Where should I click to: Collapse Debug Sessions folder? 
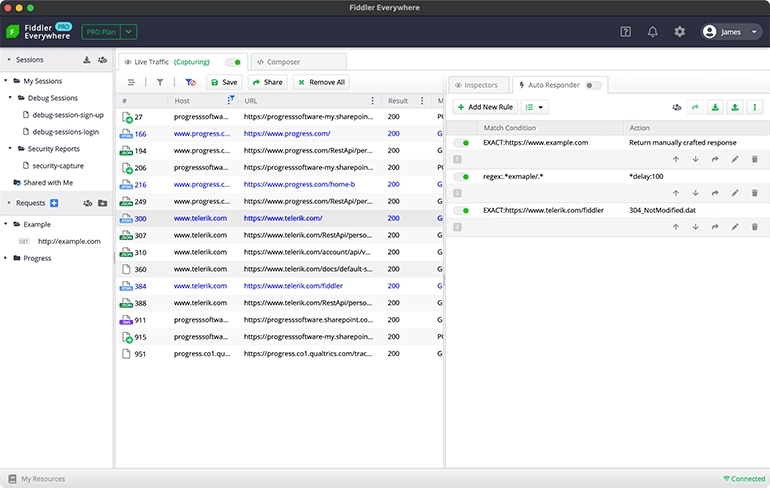(x=10, y=98)
